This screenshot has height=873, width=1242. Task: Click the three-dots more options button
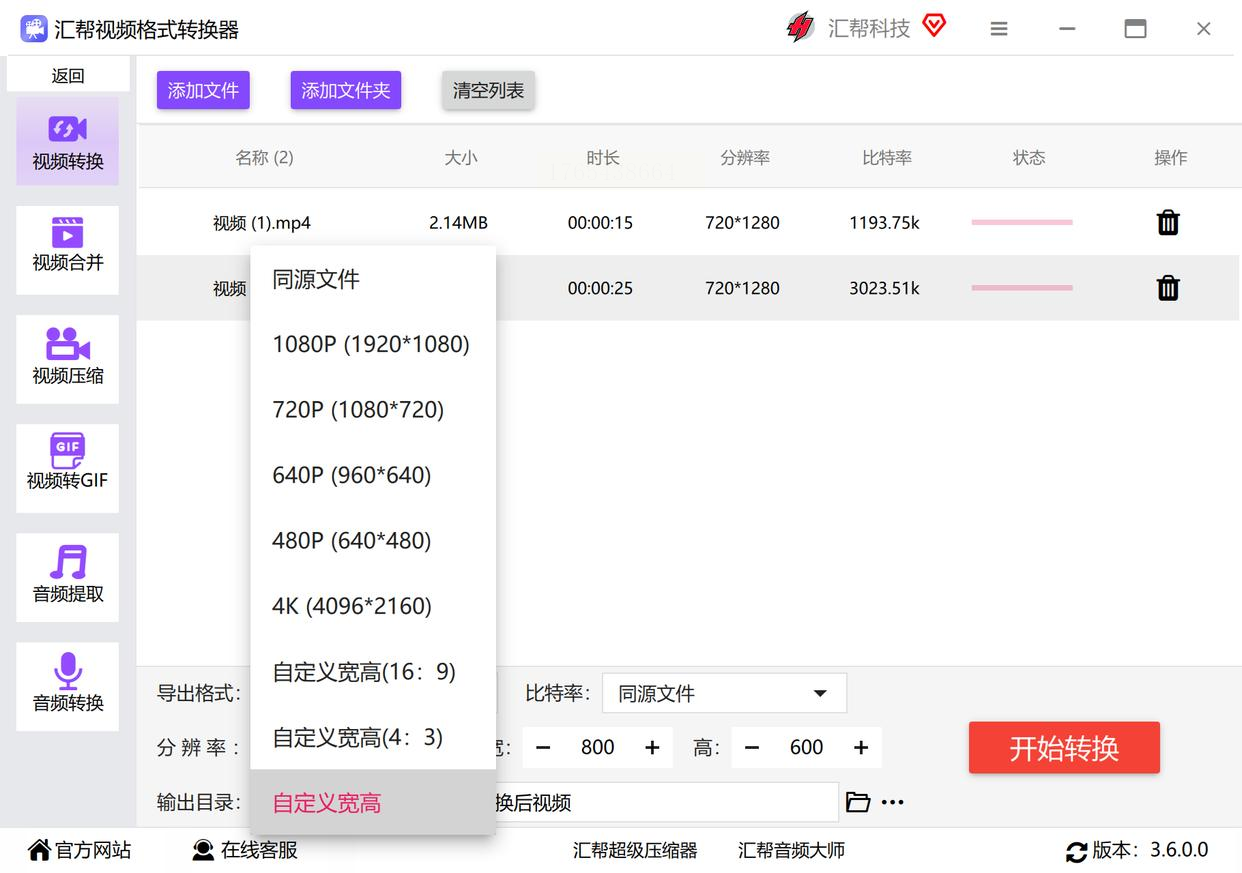(893, 802)
